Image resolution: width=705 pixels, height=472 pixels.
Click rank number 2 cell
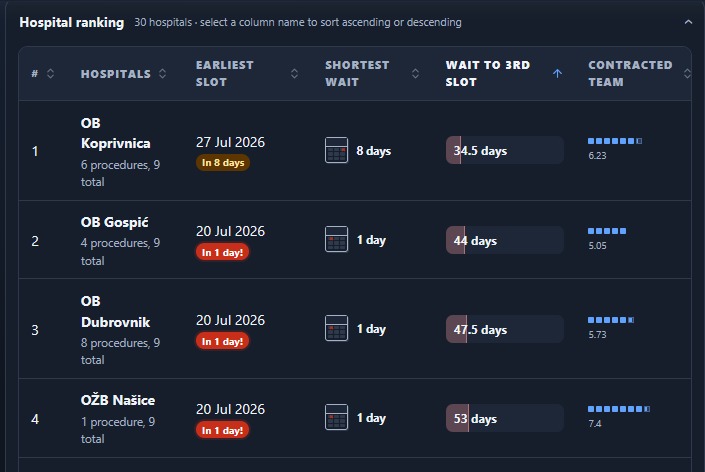pyautogui.click(x=35, y=241)
